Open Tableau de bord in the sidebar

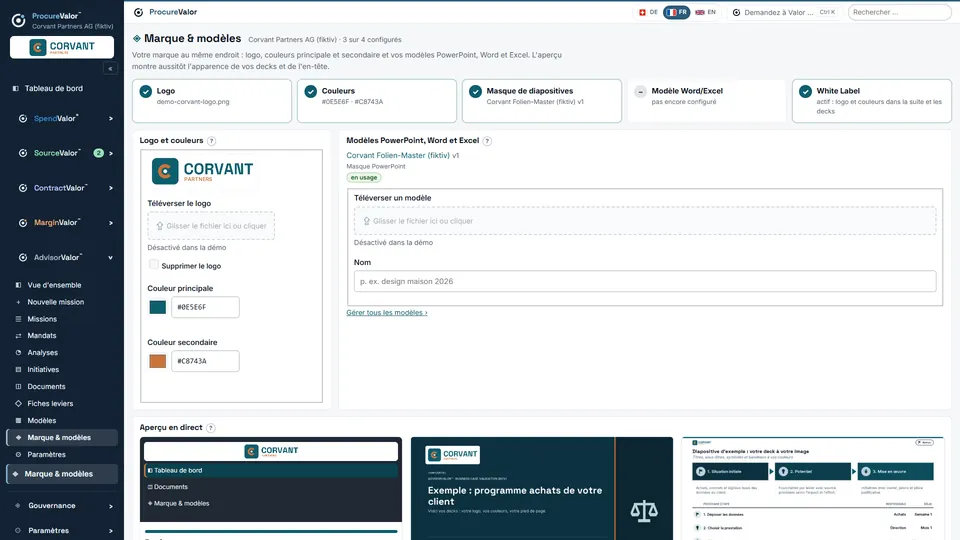coord(53,88)
